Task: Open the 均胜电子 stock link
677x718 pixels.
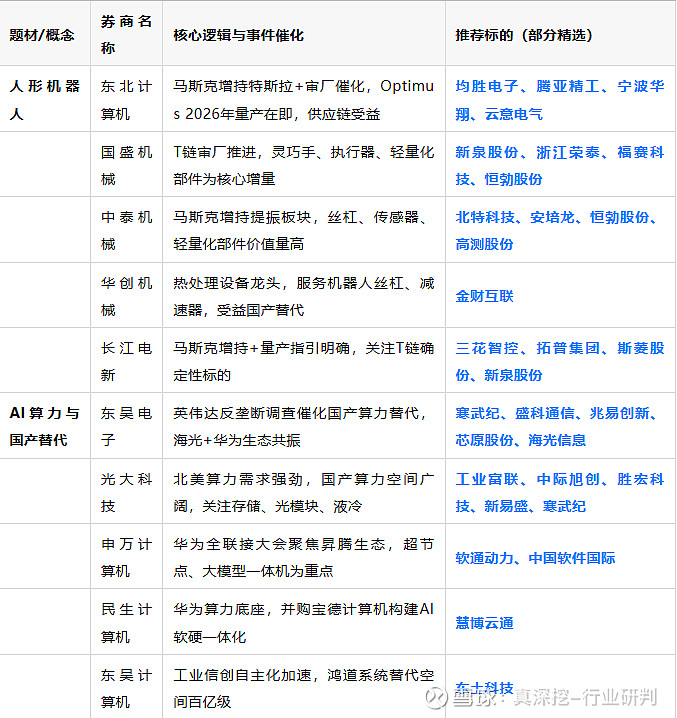Action: point(486,86)
